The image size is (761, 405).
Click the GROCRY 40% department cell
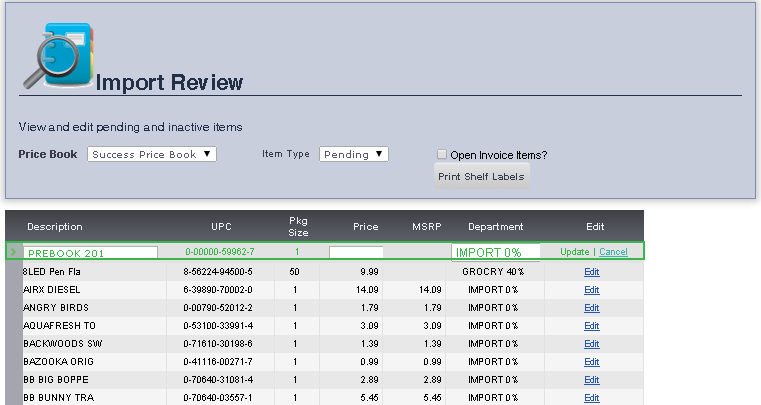[493, 271]
